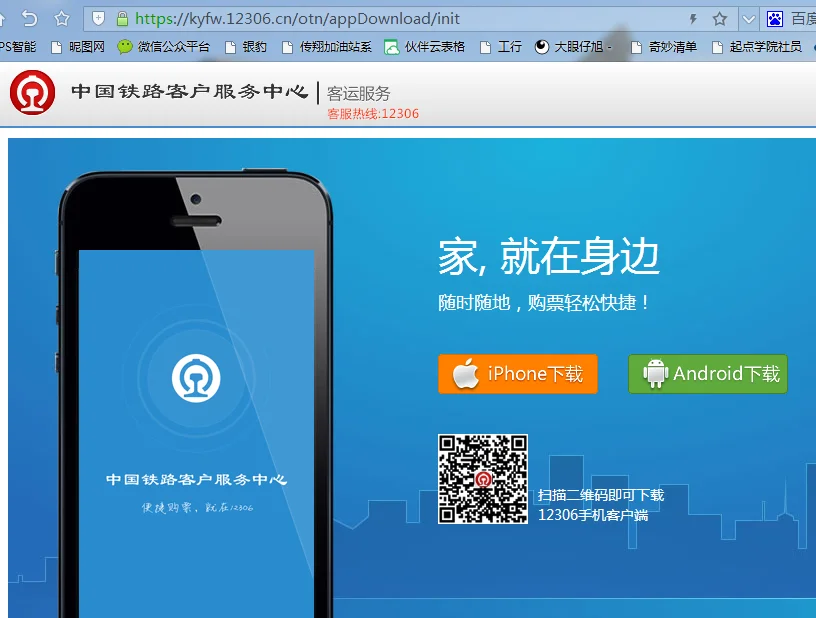Image resolution: width=816 pixels, height=618 pixels.
Task: Click inside the URL address field
Action: pos(300,17)
